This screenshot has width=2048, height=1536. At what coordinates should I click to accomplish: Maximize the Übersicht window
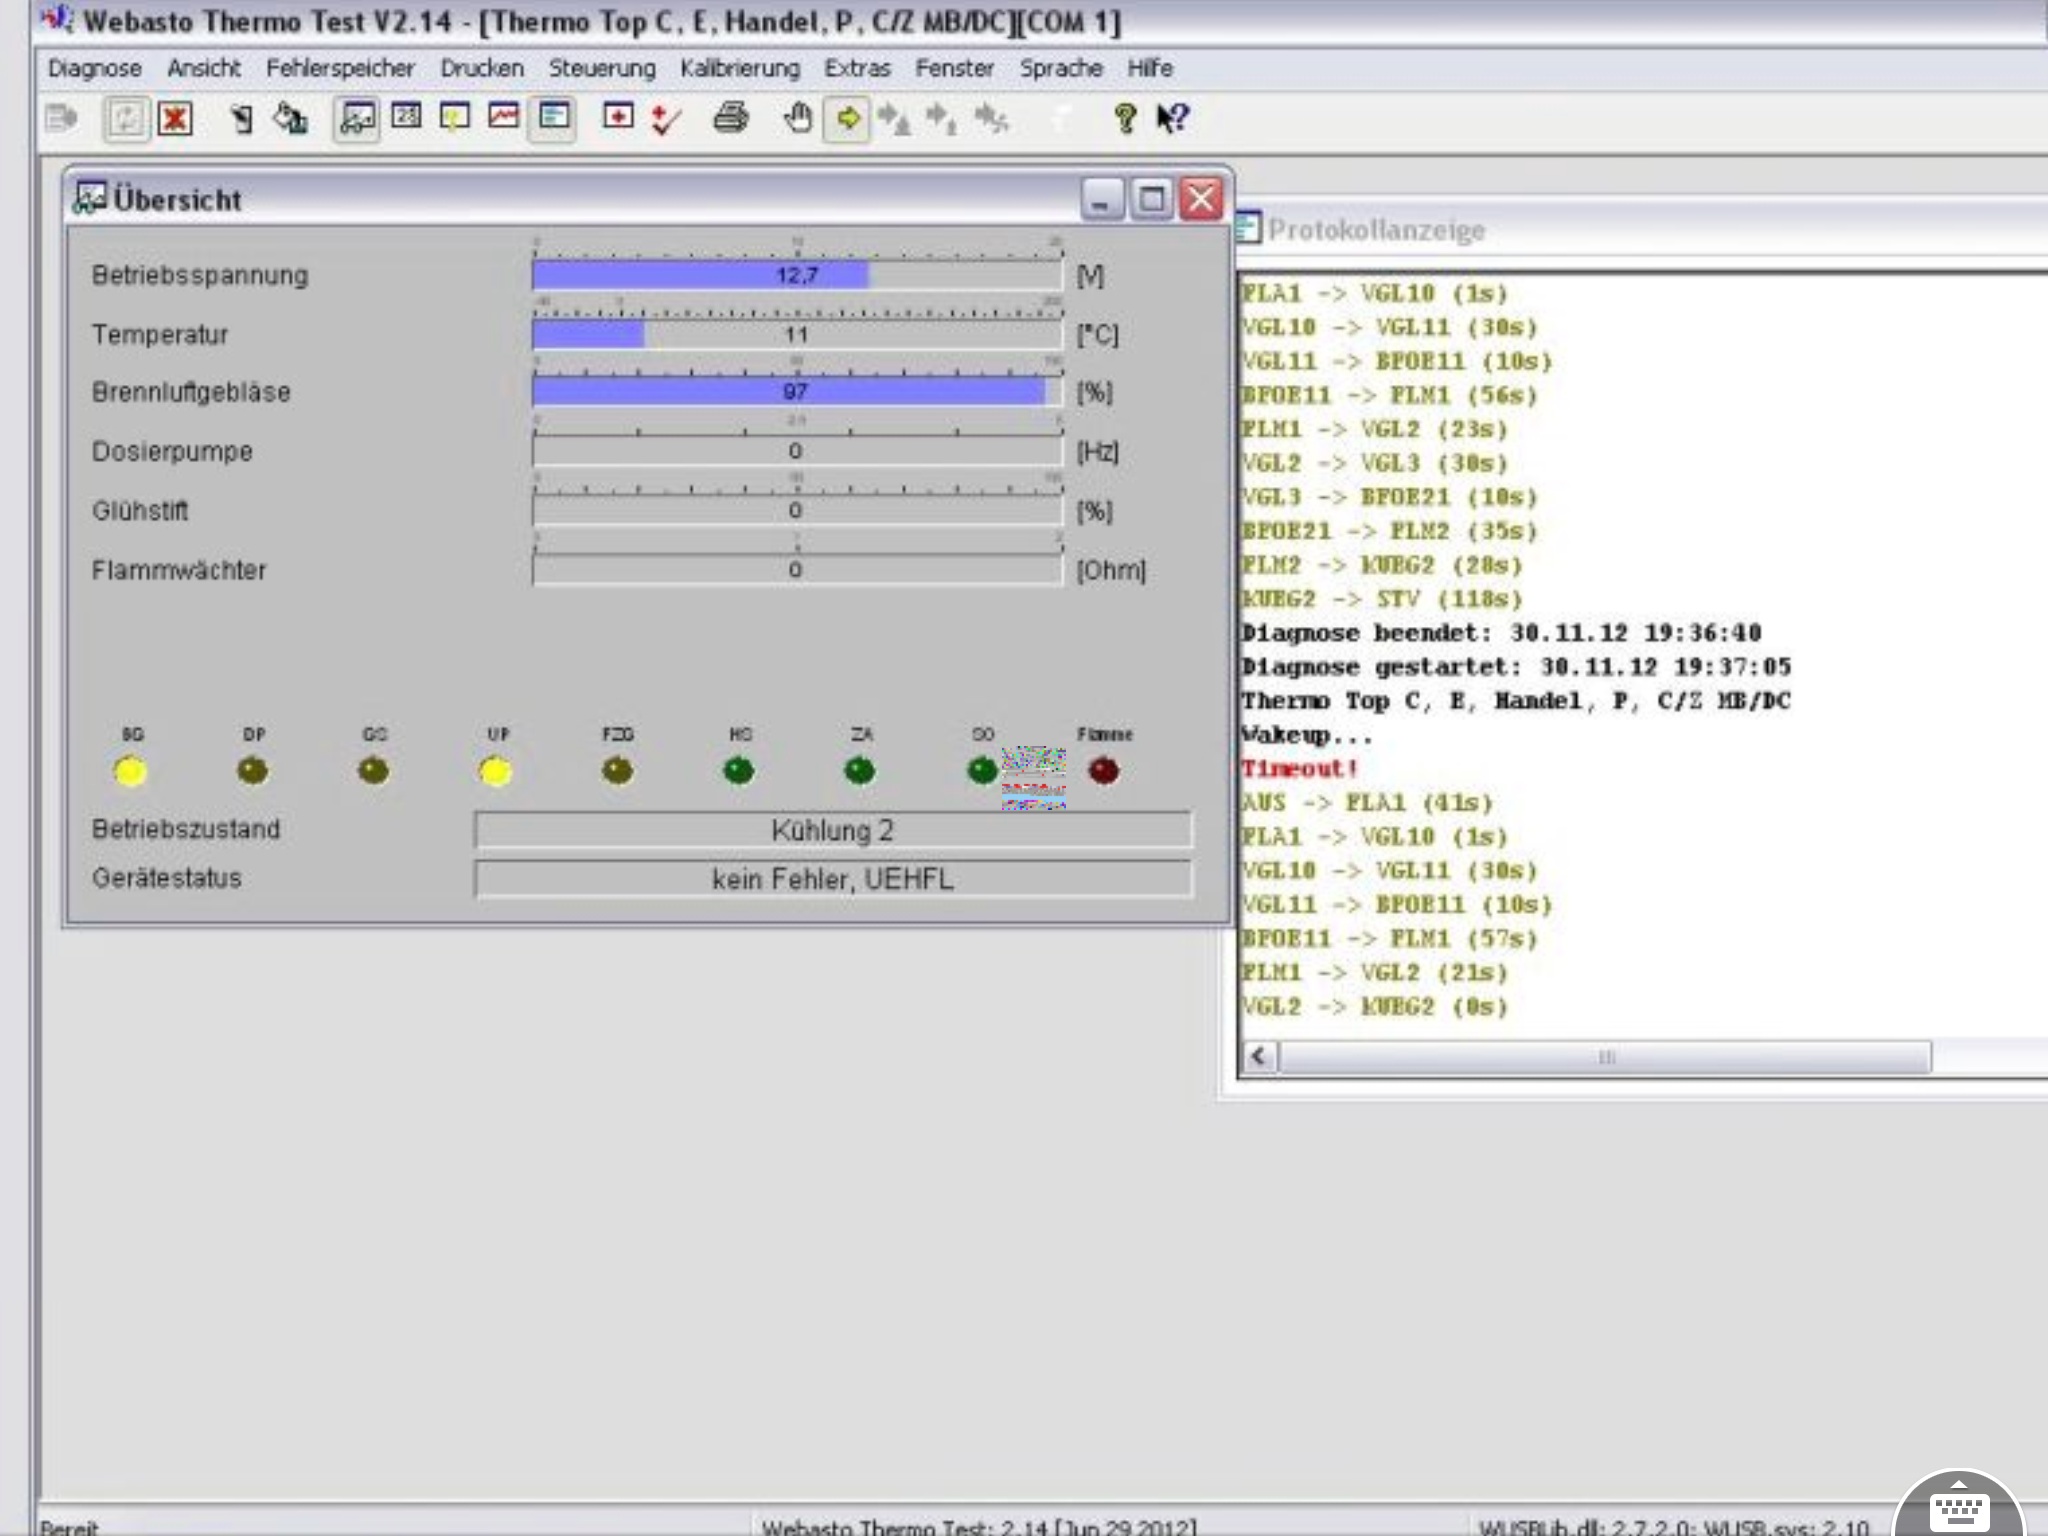point(1152,199)
